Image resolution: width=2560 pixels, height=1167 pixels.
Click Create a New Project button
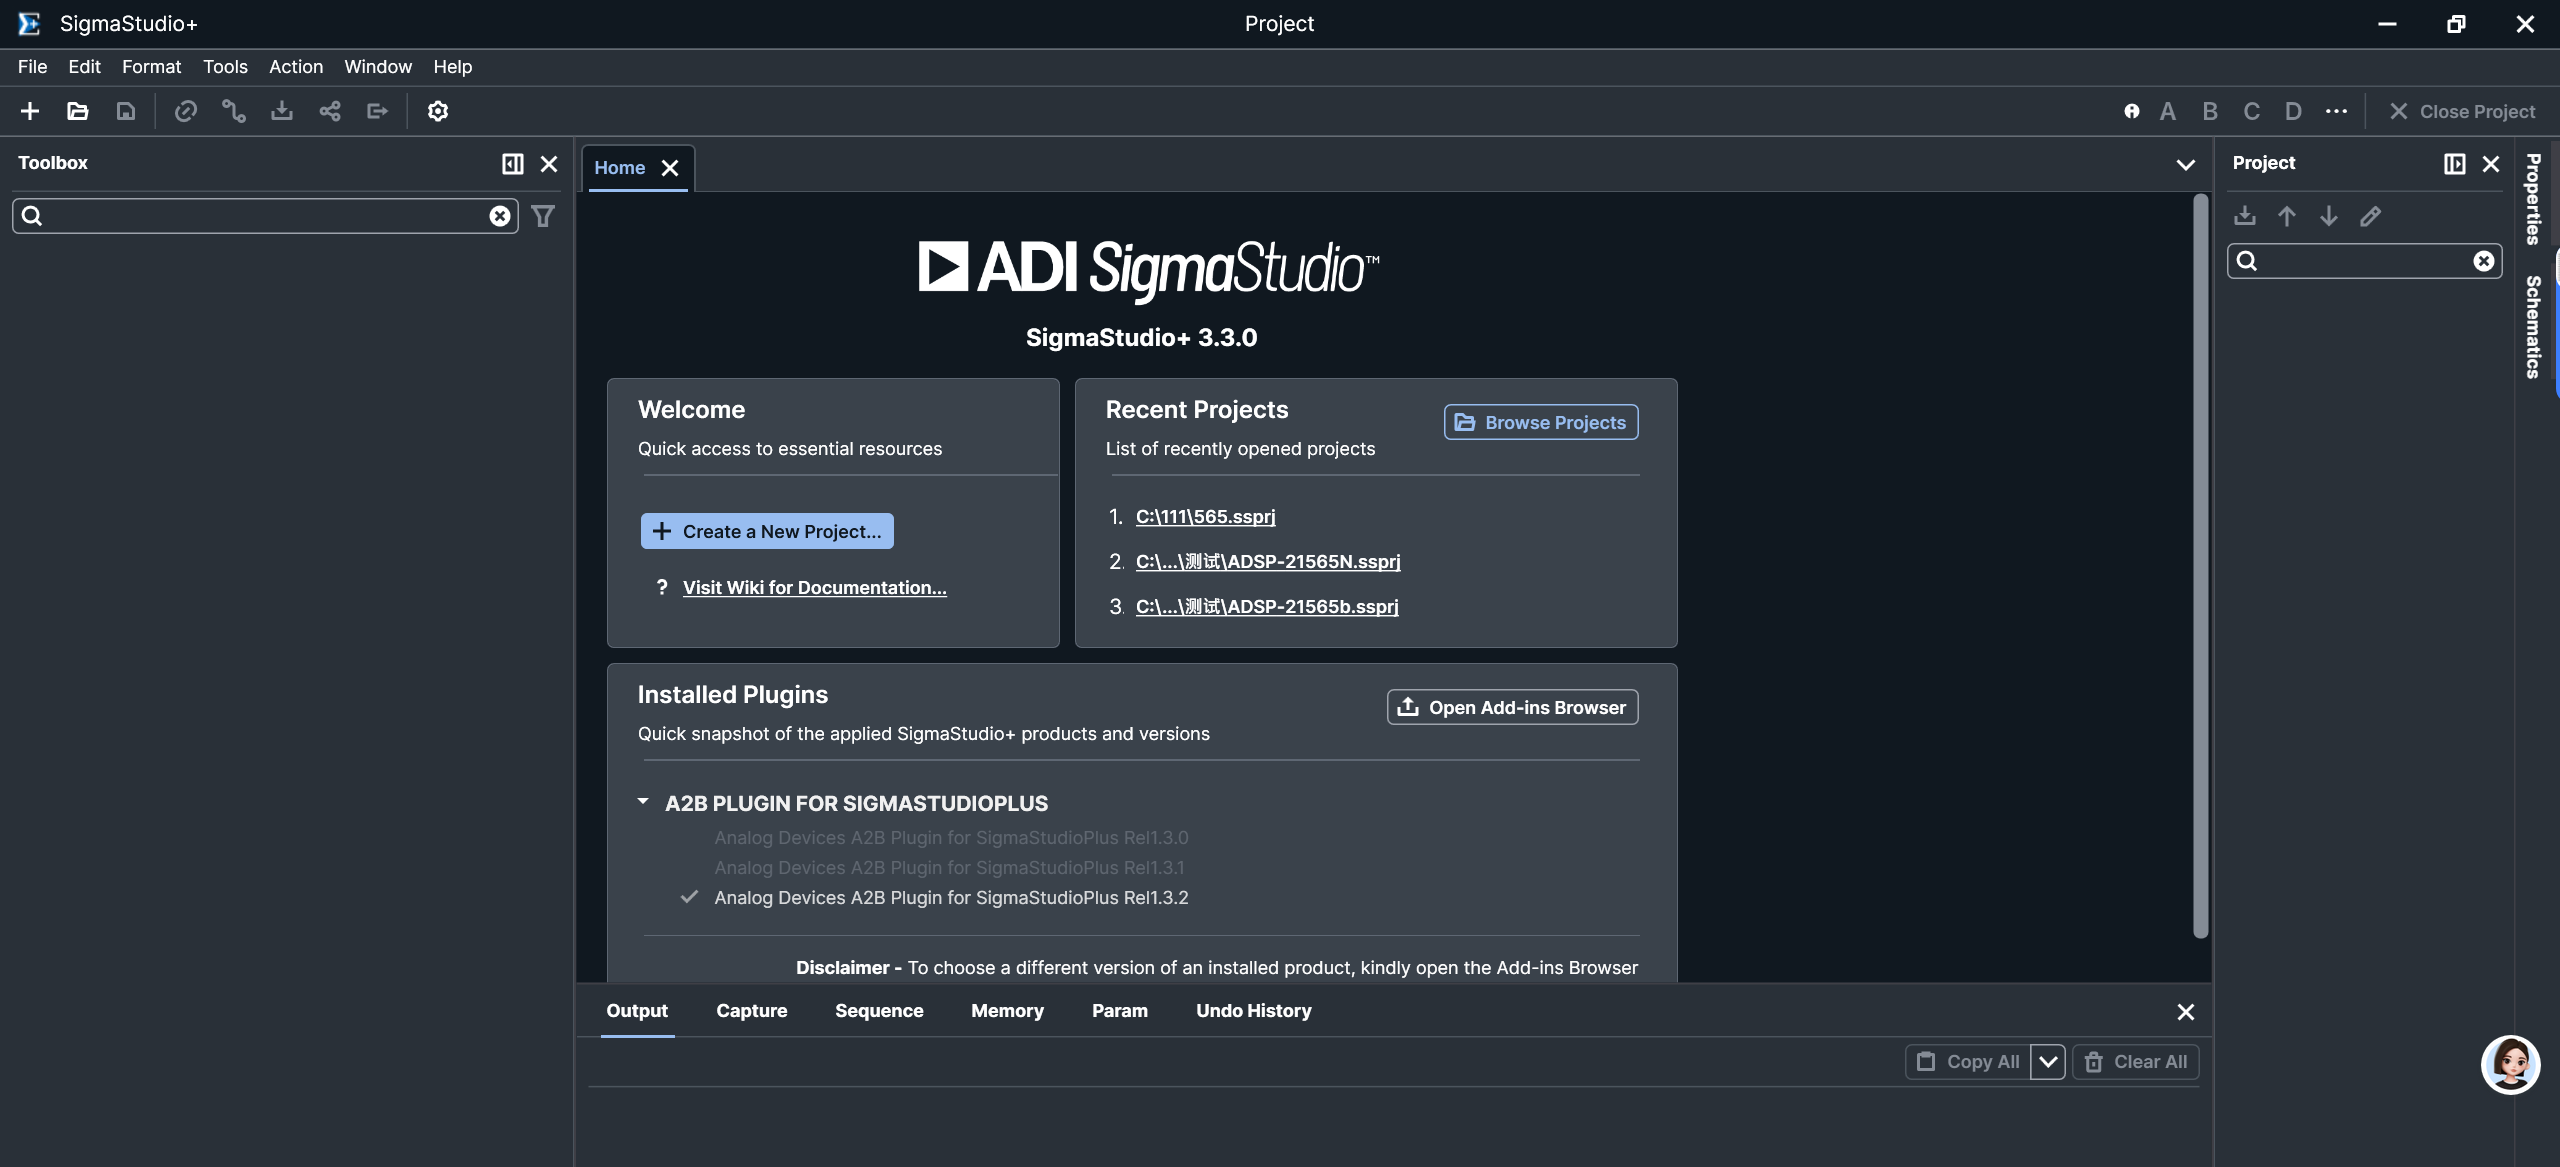pos(767,531)
